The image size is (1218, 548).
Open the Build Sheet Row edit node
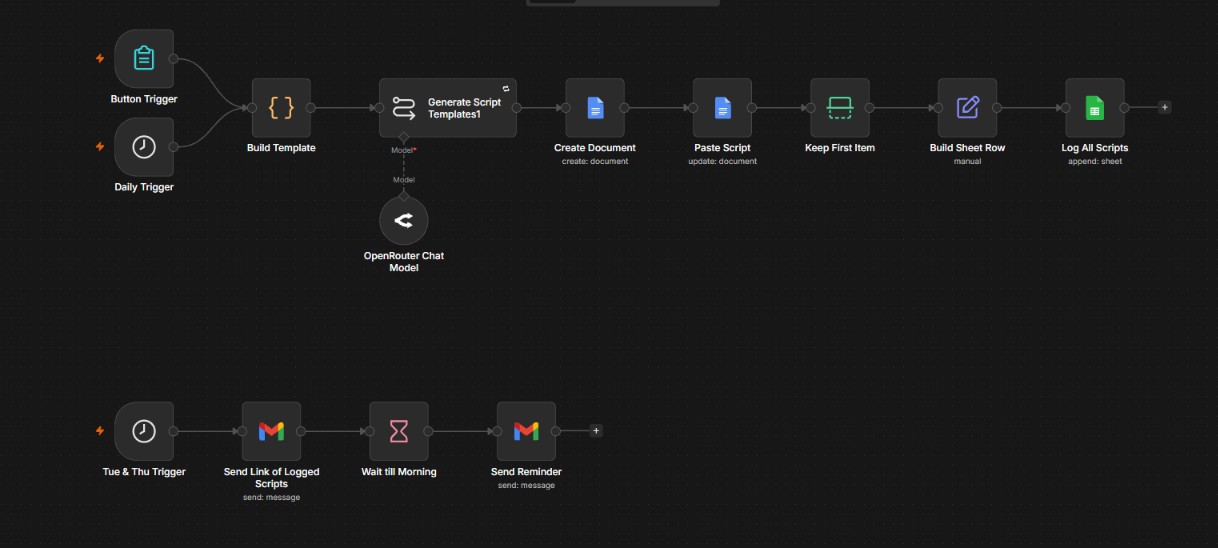coord(967,107)
